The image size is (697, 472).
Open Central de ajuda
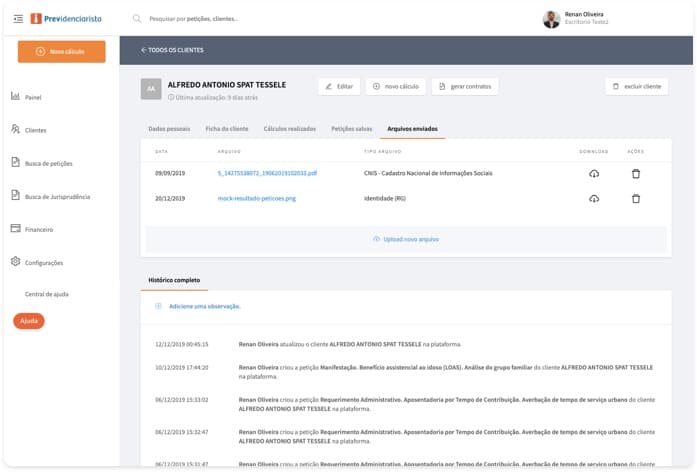pos(47,294)
